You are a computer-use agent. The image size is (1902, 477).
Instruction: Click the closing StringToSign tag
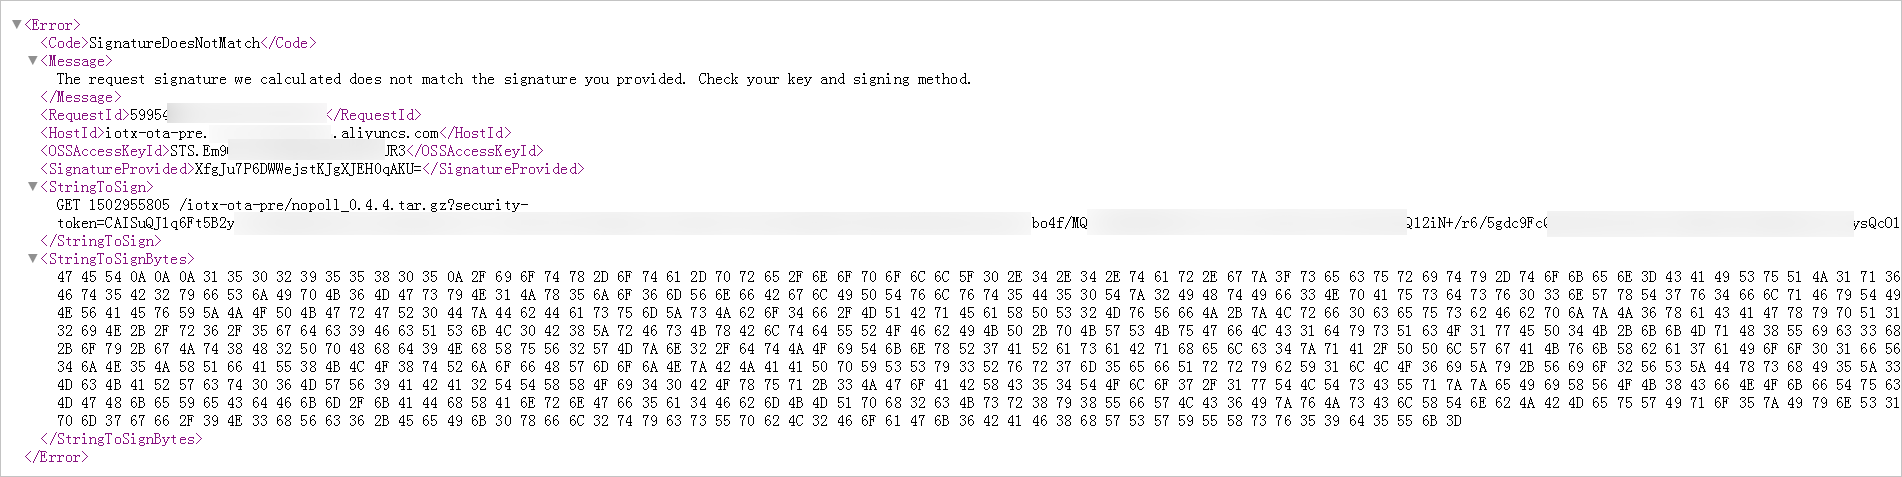pos(100,241)
